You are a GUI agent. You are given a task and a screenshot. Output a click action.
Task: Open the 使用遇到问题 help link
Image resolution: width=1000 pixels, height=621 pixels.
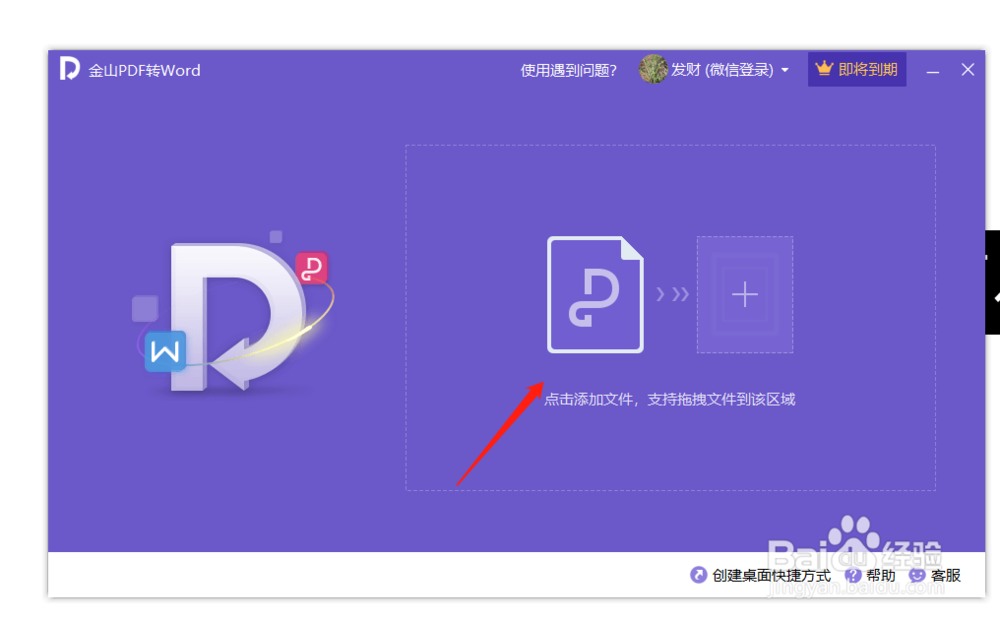click(568, 70)
